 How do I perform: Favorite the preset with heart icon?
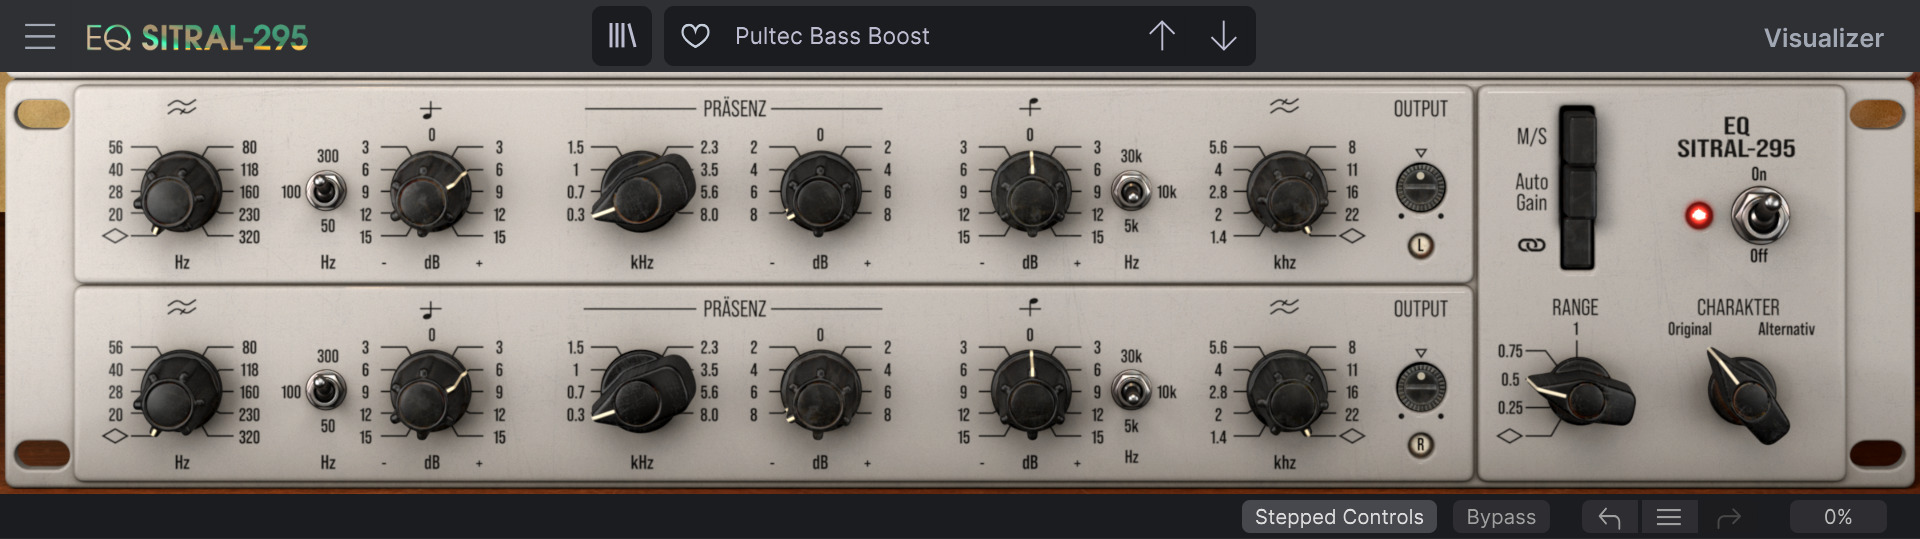coord(695,36)
